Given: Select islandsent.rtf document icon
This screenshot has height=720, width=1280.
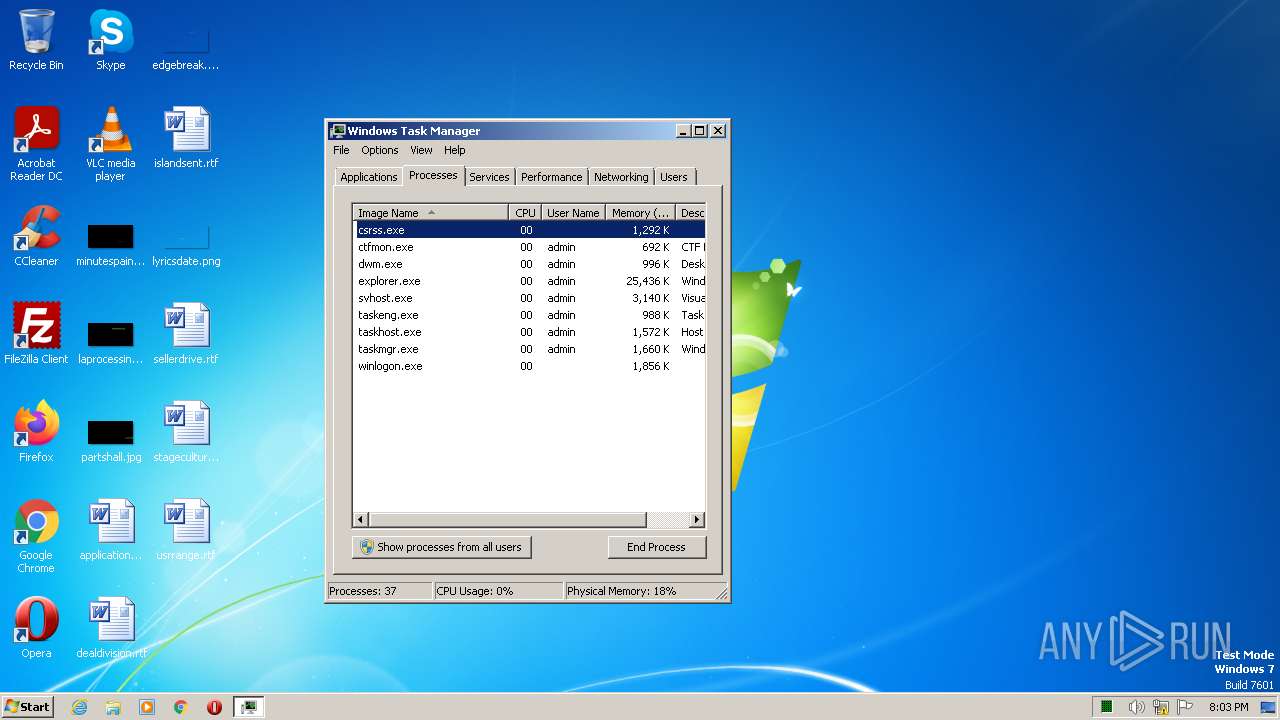Looking at the screenshot, I should (185, 138).
